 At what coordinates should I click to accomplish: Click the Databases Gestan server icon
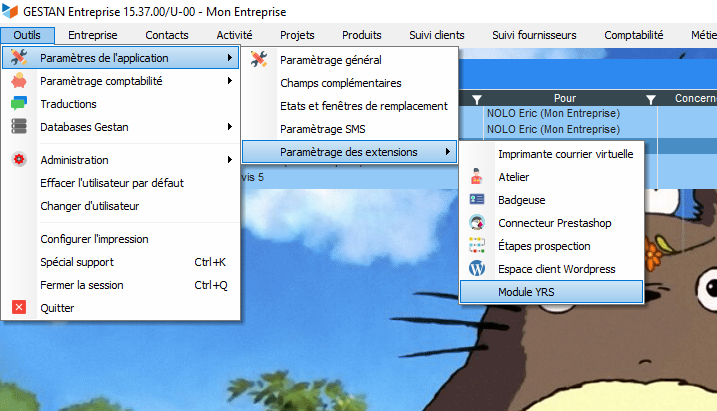point(18,127)
